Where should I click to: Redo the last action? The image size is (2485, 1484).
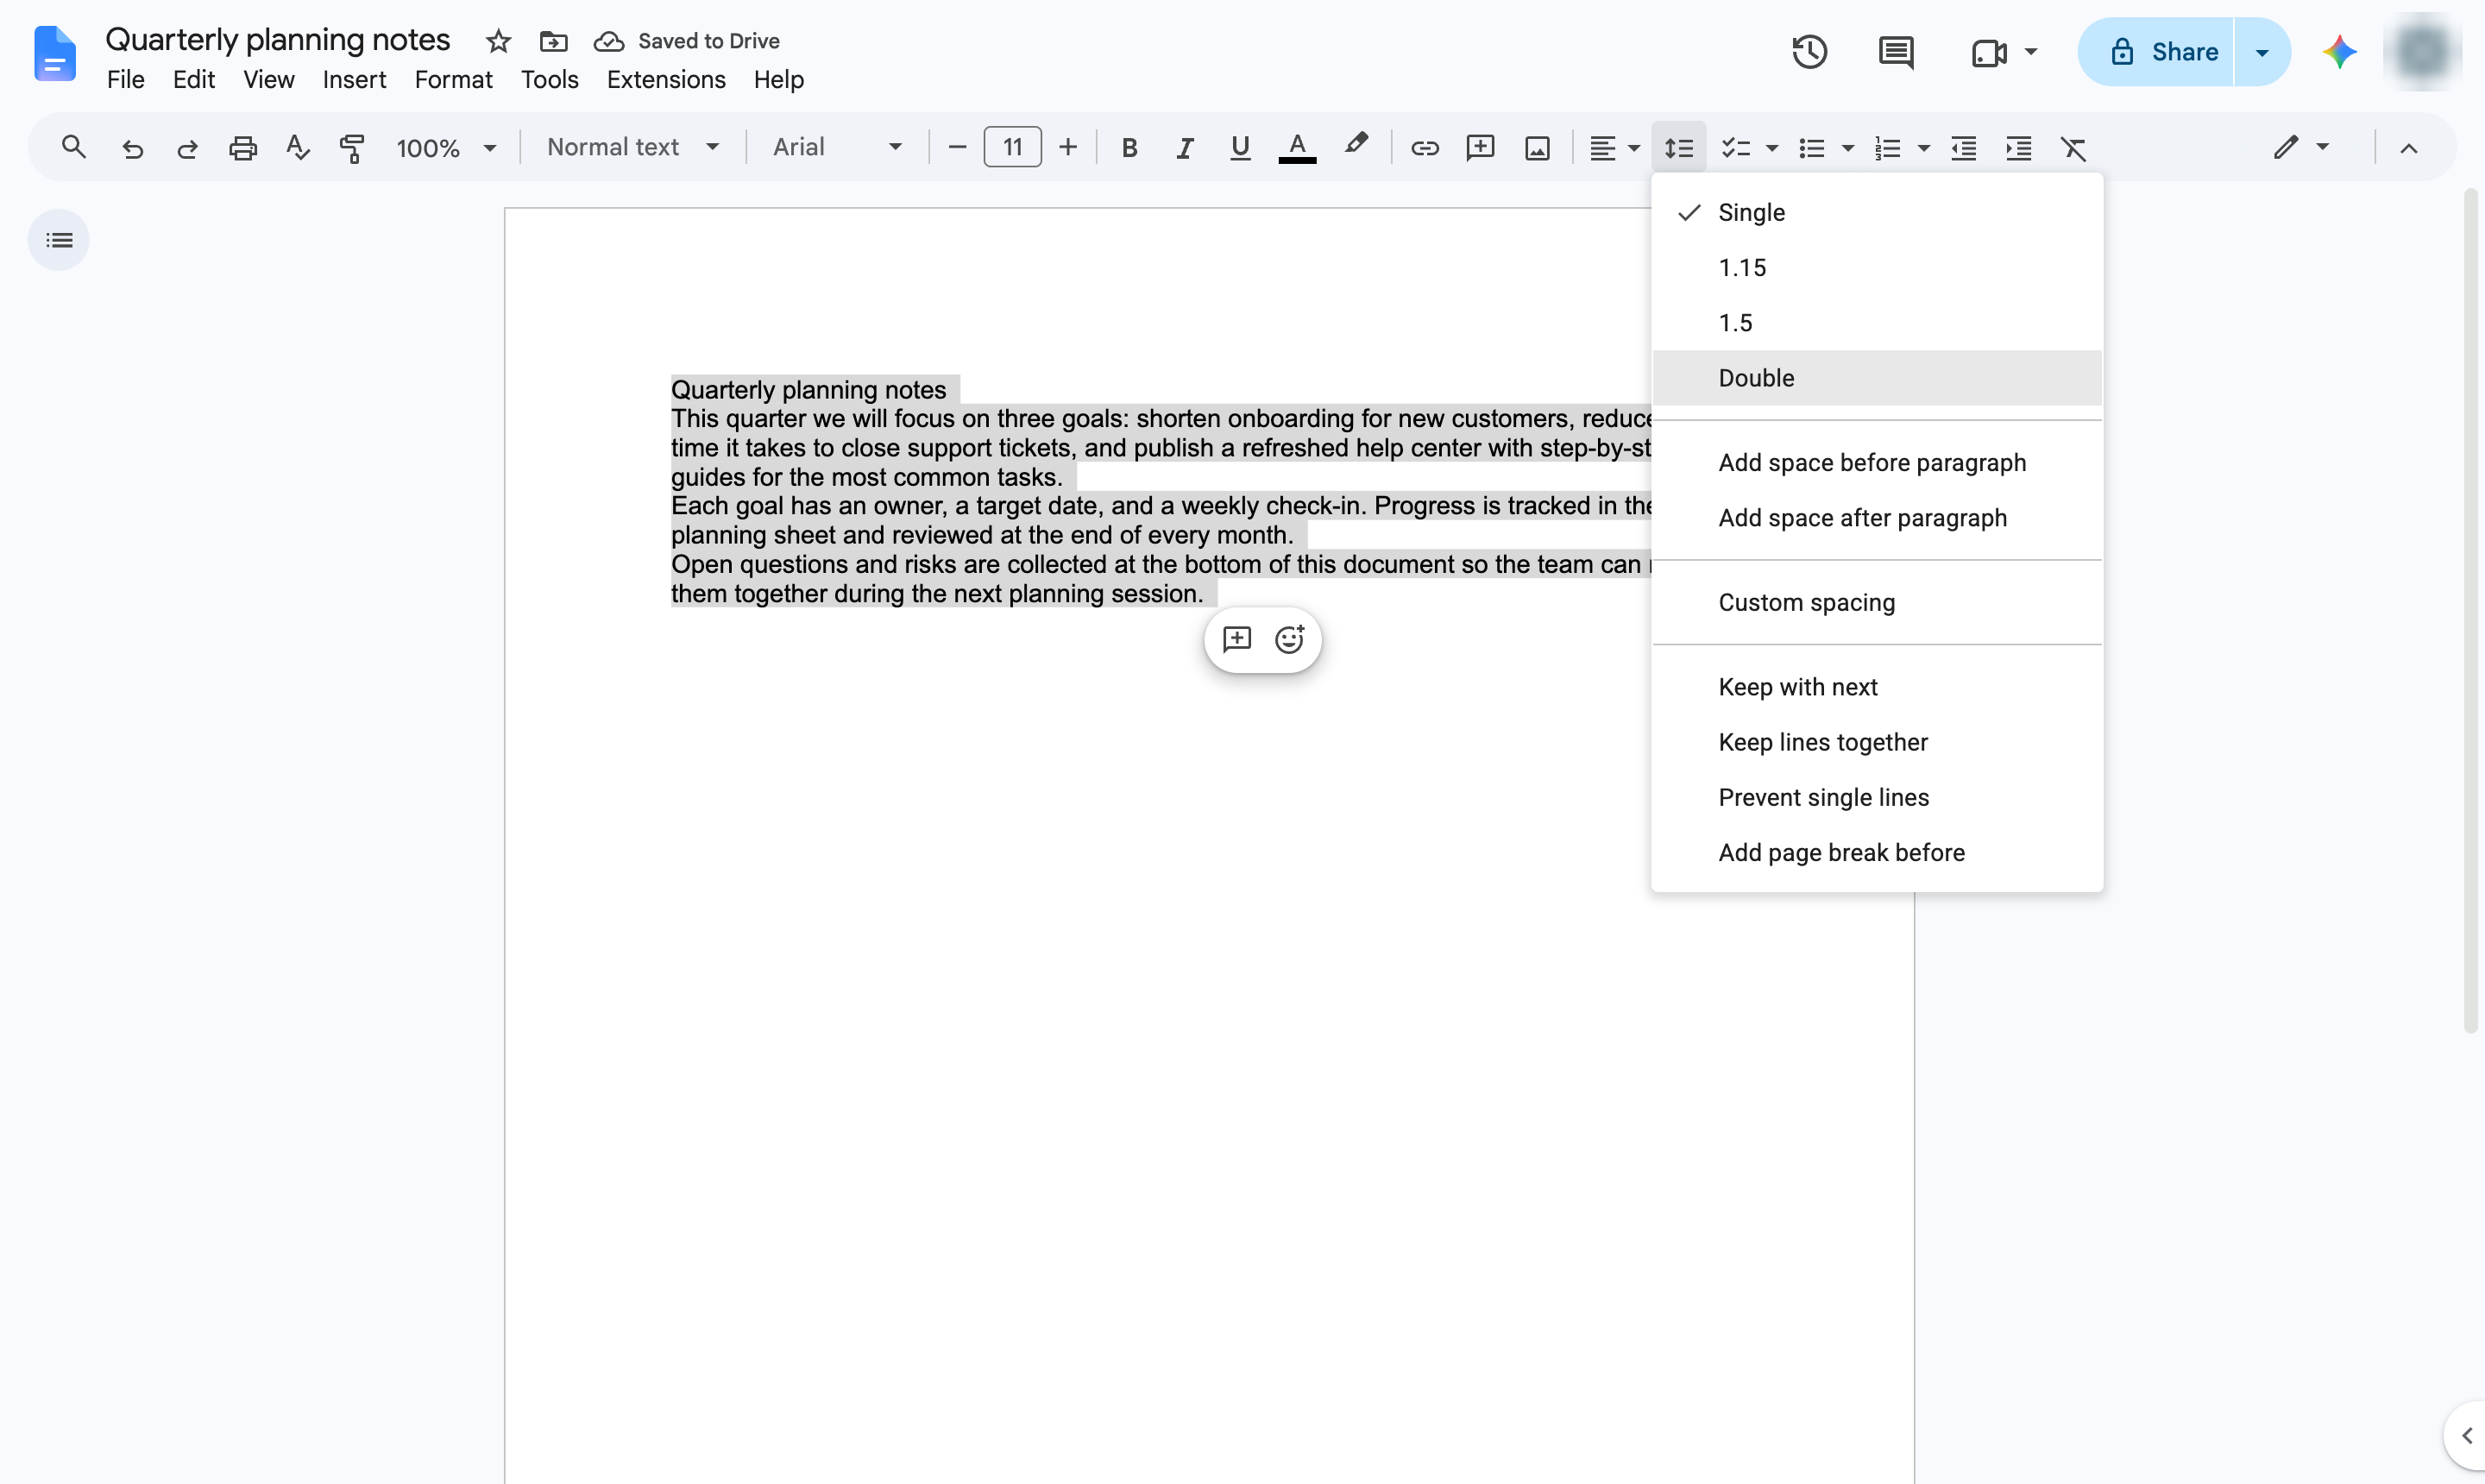pyautogui.click(x=187, y=148)
